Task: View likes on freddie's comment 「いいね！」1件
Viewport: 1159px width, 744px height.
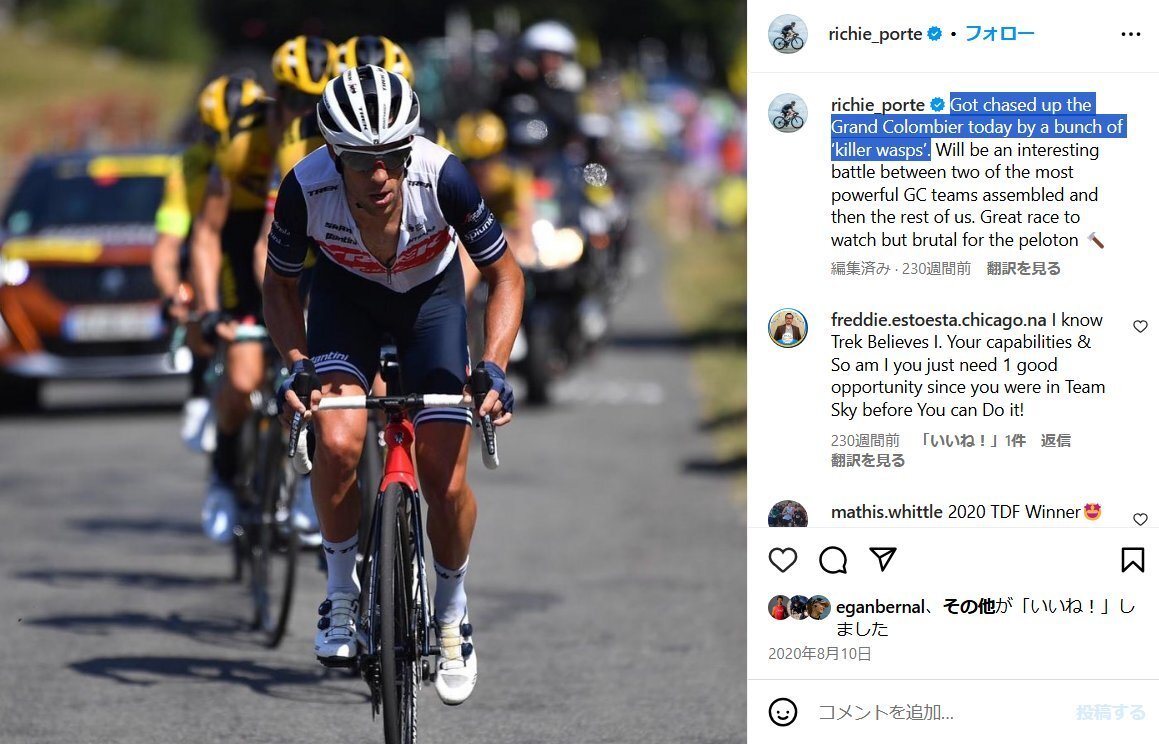Action: 971,440
